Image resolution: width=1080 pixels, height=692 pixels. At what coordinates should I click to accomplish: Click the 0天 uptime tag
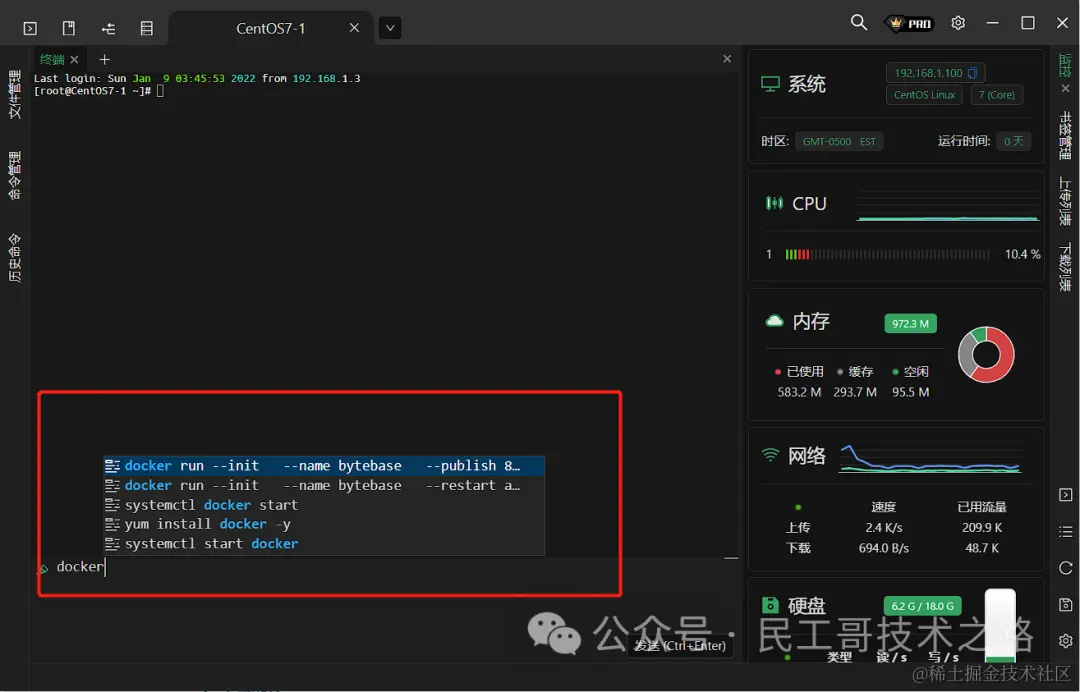(x=1013, y=142)
